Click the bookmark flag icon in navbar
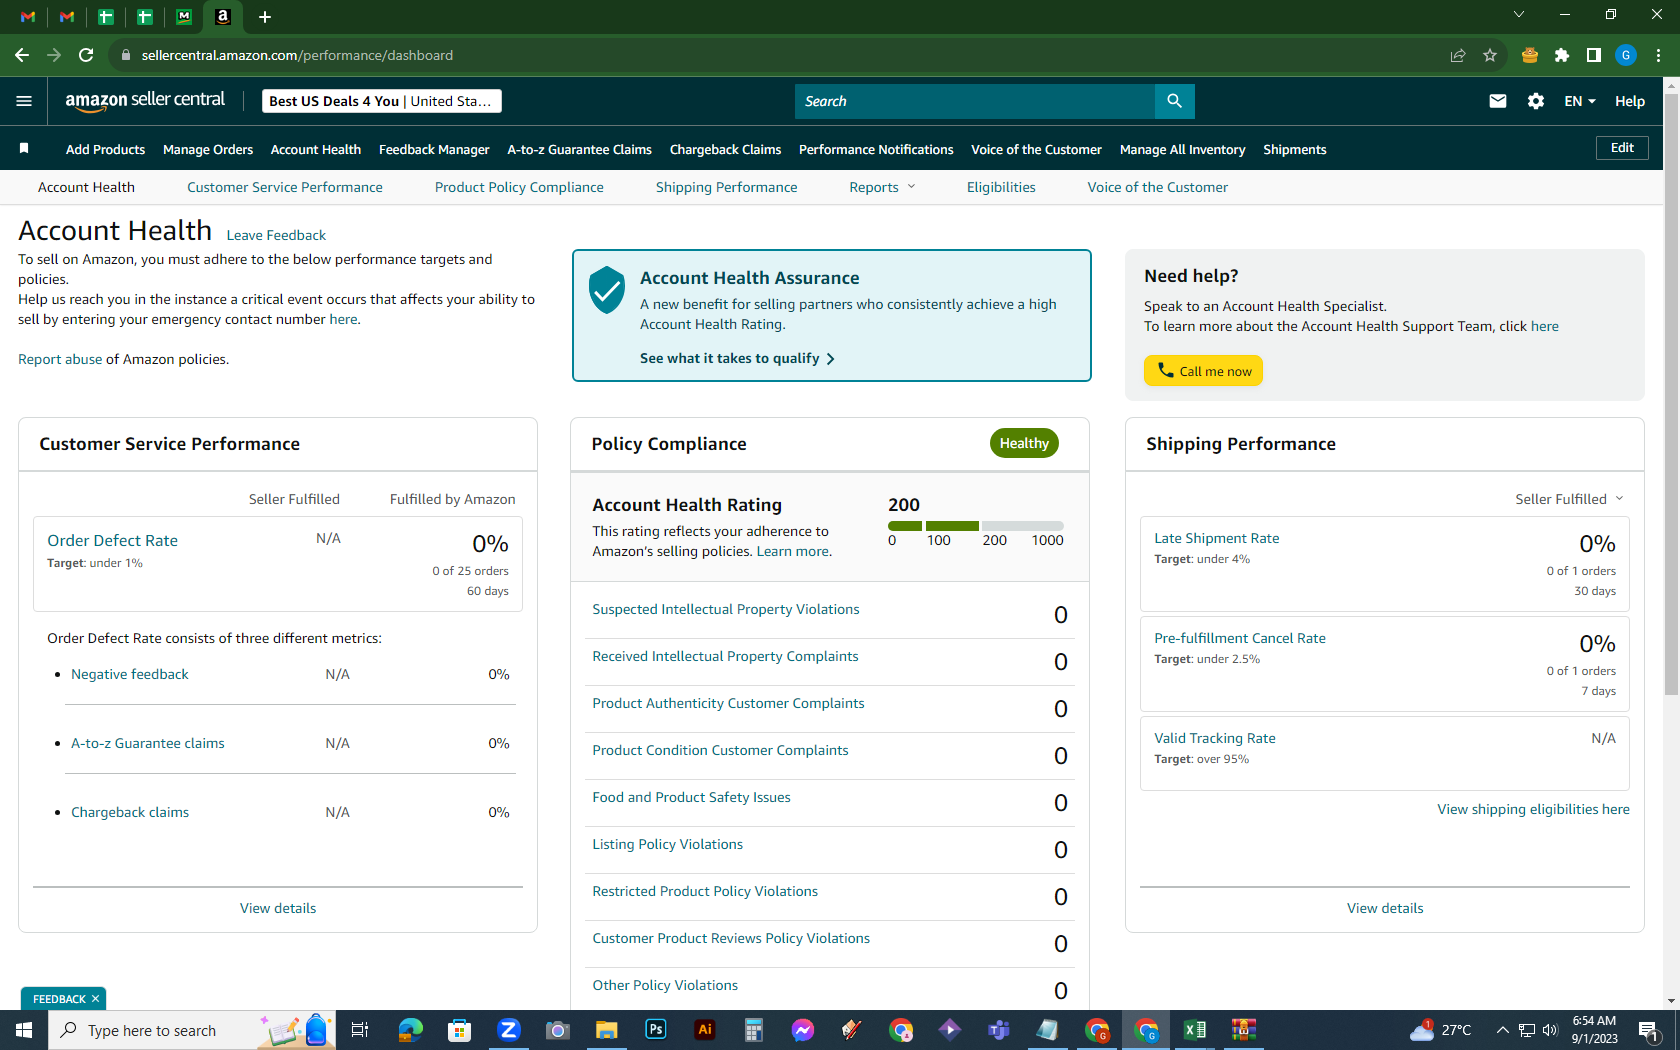 click(24, 149)
